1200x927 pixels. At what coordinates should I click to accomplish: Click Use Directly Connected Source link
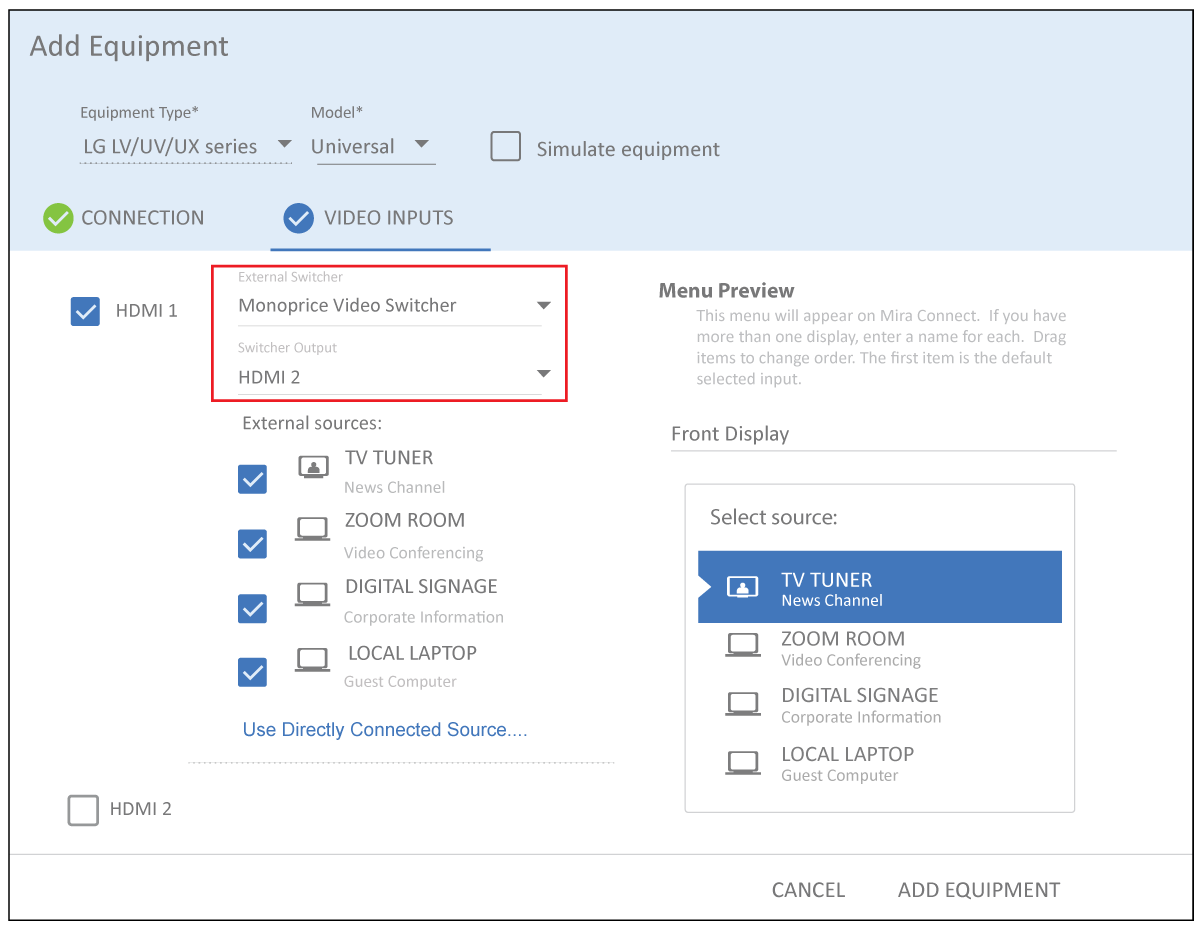tap(385, 730)
